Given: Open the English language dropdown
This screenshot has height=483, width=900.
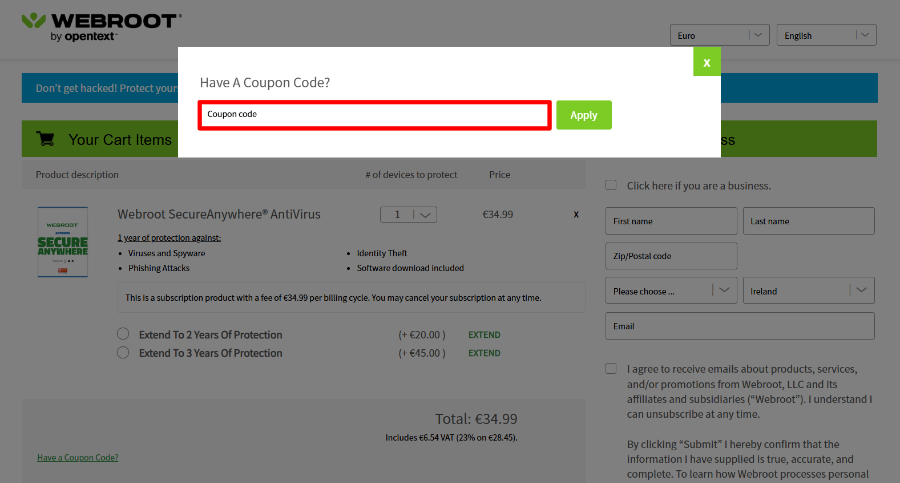Looking at the screenshot, I should (826, 35).
